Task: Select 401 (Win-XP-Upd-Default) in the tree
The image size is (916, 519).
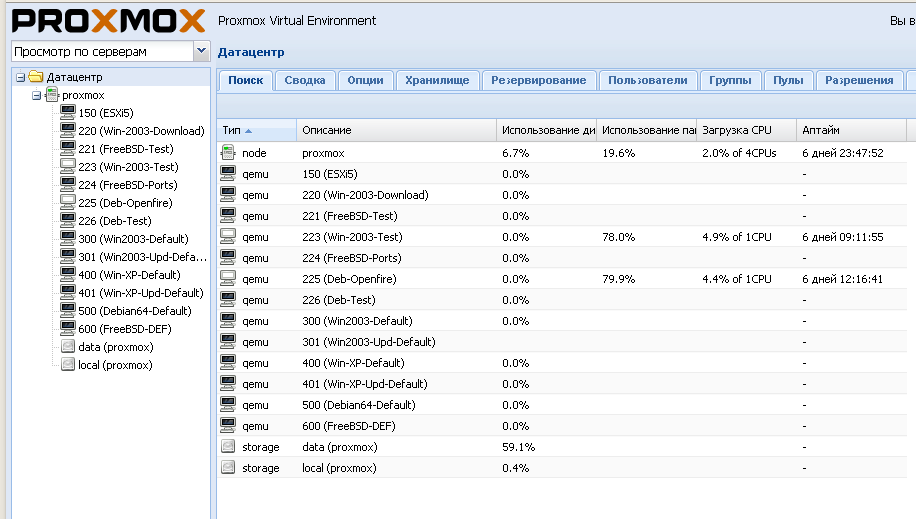Action: [141, 293]
